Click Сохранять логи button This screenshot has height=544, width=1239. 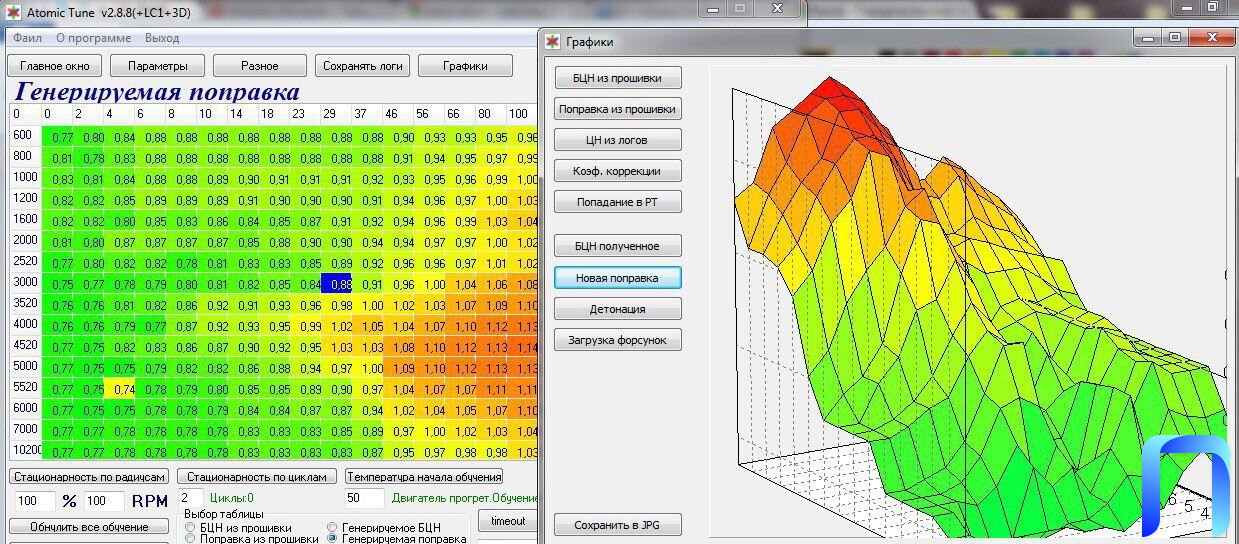(363, 66)
